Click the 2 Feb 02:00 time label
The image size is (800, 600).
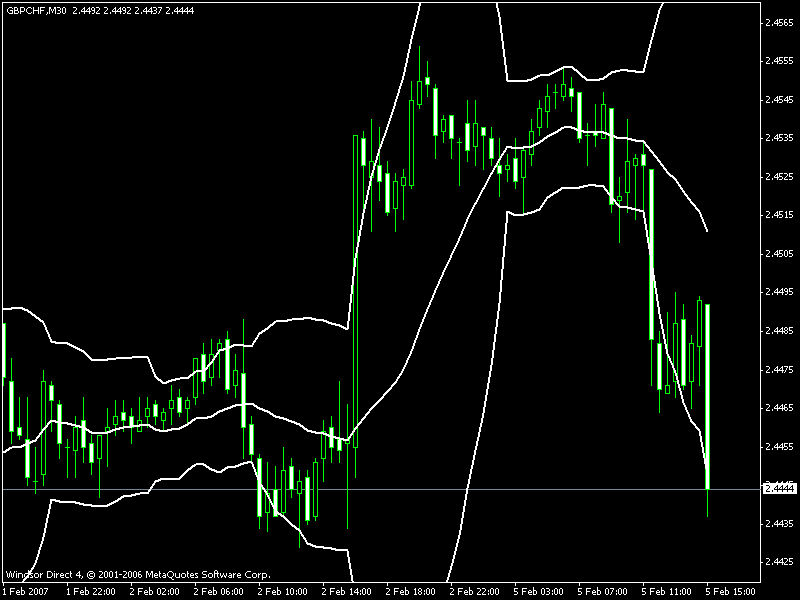coord(155,592)
